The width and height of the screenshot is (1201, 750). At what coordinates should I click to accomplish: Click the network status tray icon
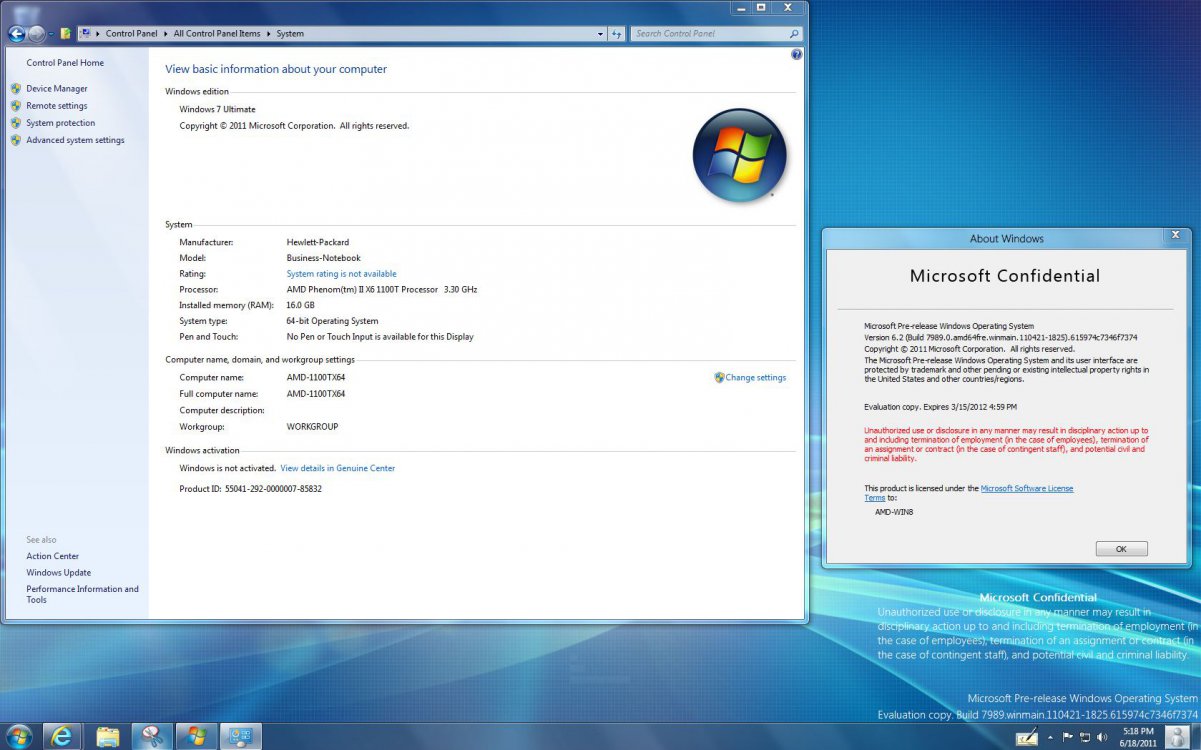click(1084, 738)
